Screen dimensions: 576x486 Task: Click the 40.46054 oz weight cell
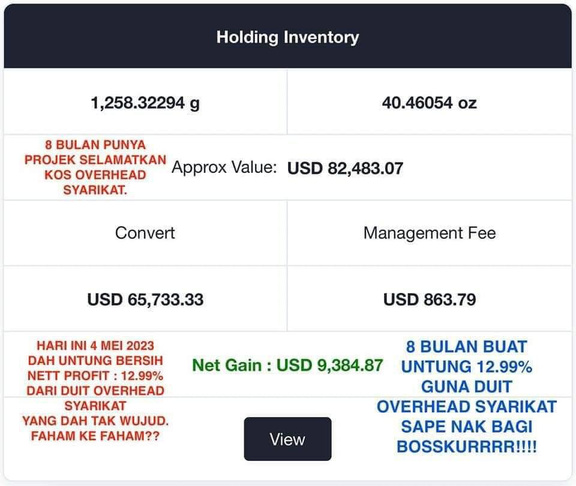point(429,102)
